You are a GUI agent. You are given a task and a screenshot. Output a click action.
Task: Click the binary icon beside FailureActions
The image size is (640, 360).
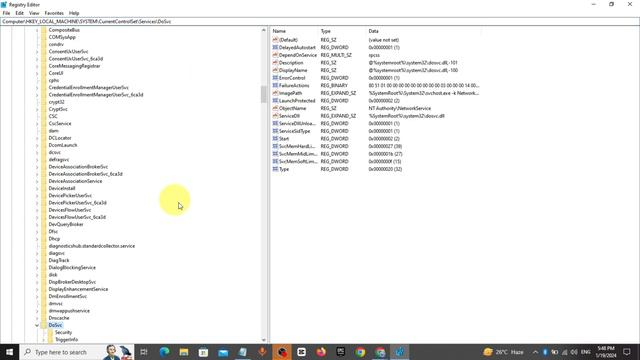tap(275, 86)
